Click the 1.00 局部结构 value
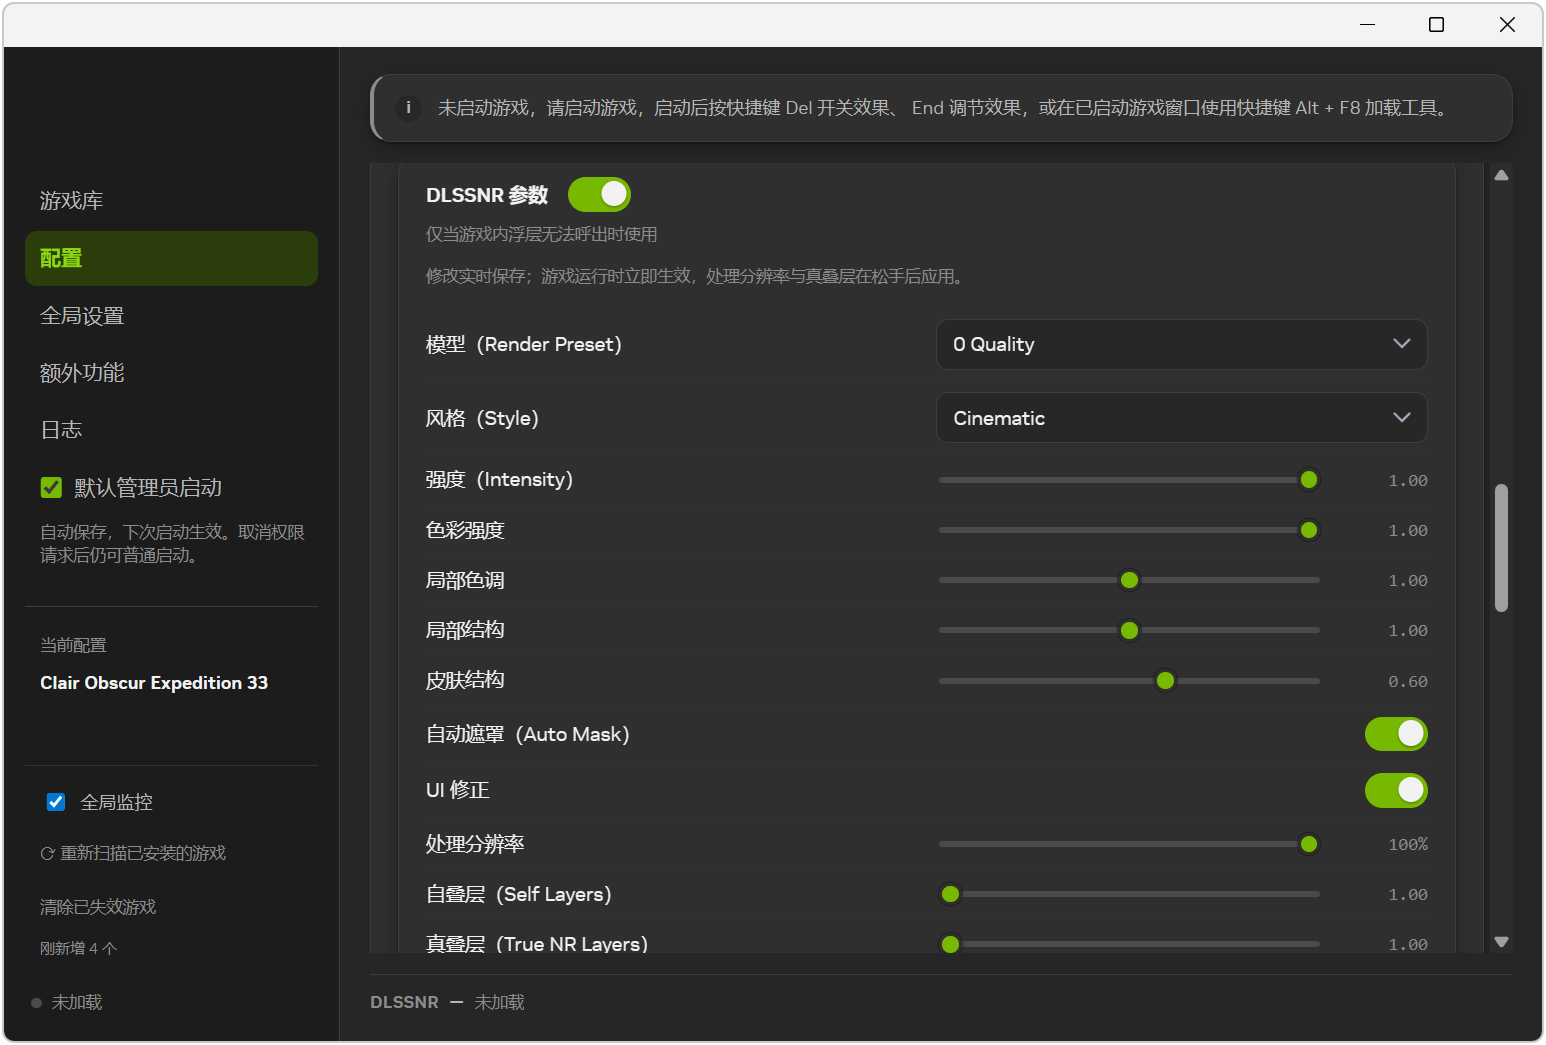Screen dimensions: 1546x1045 1407,631
